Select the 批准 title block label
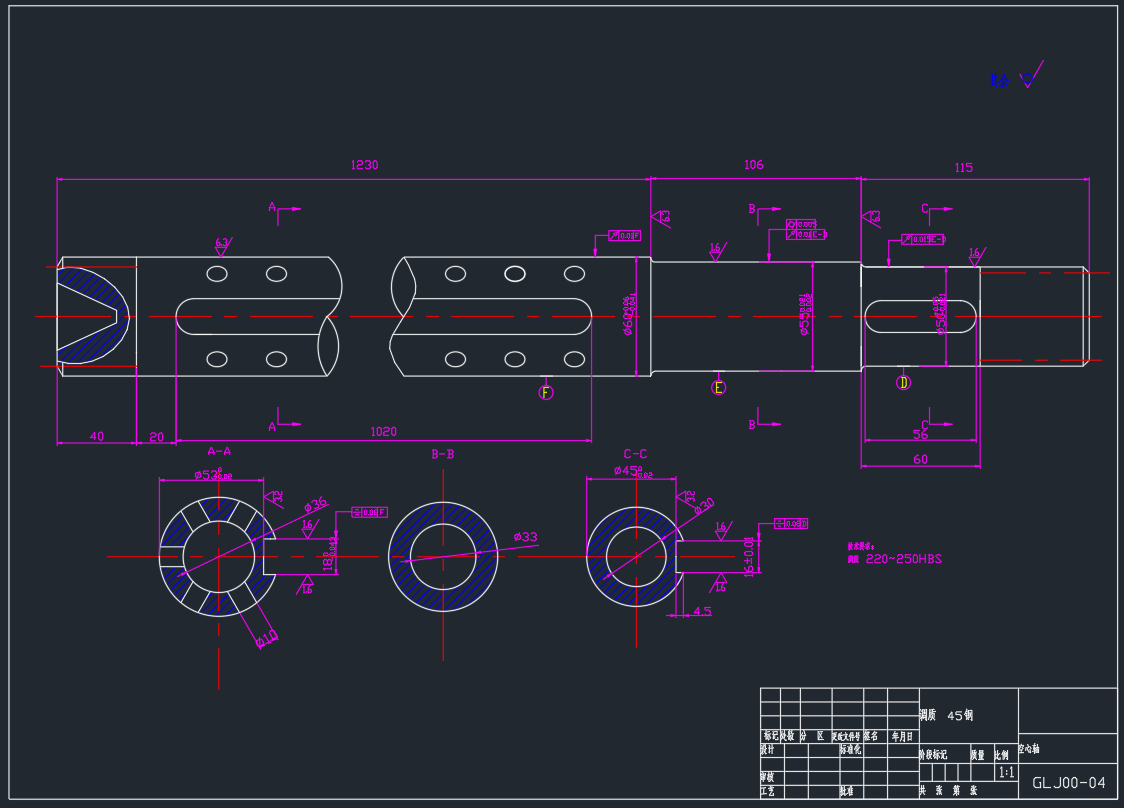This screenshot has height=808, width=1124. click(x=847, y=792)
